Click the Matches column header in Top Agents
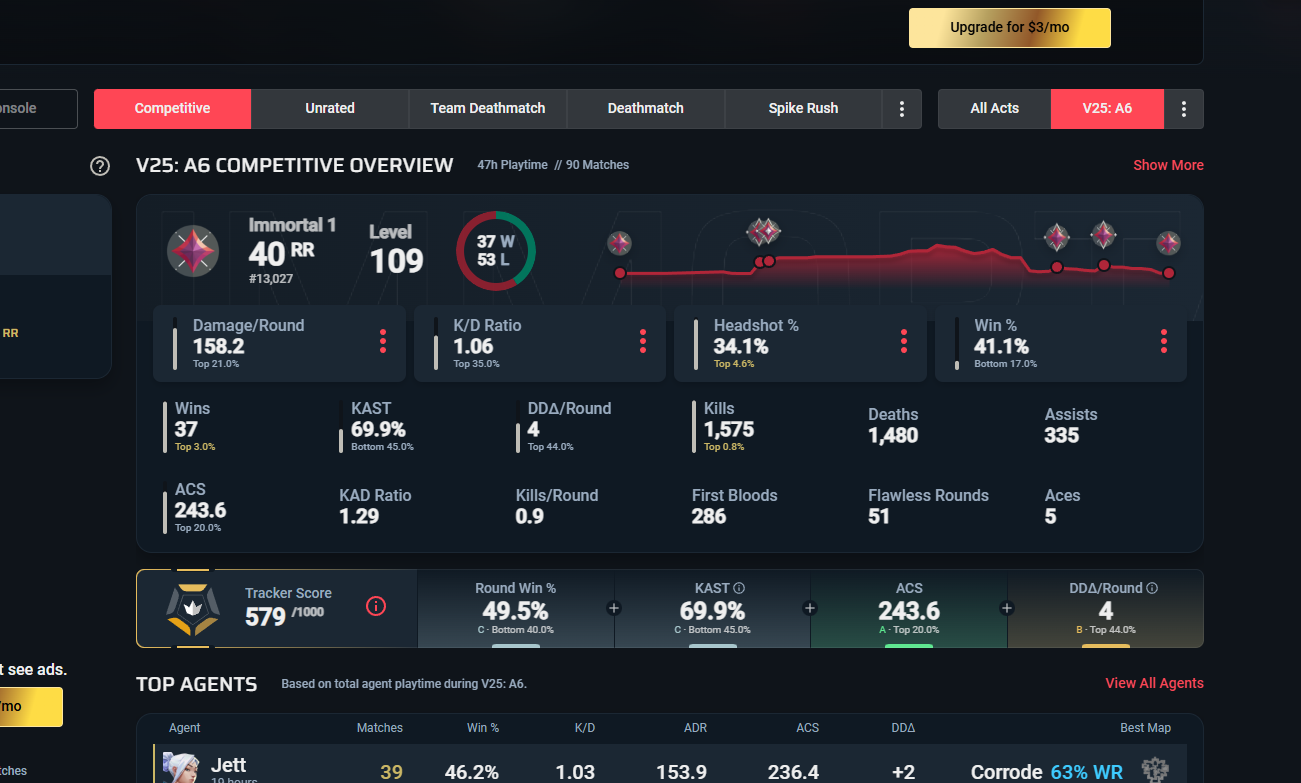 pos(380,728)
